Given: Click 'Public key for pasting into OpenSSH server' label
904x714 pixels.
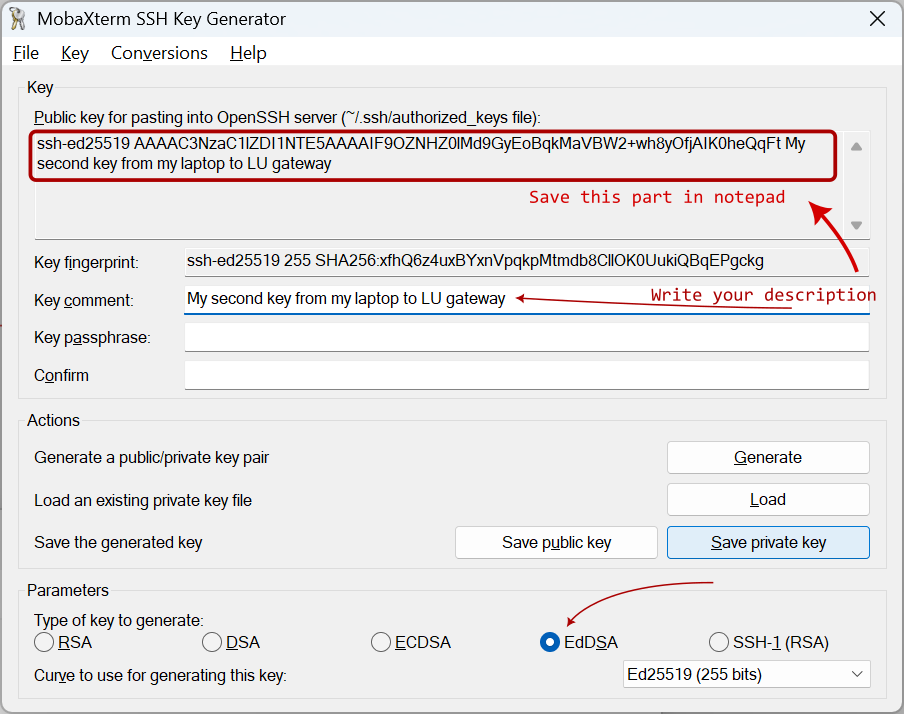Looking at the screenshot, I should click(287, 118).
